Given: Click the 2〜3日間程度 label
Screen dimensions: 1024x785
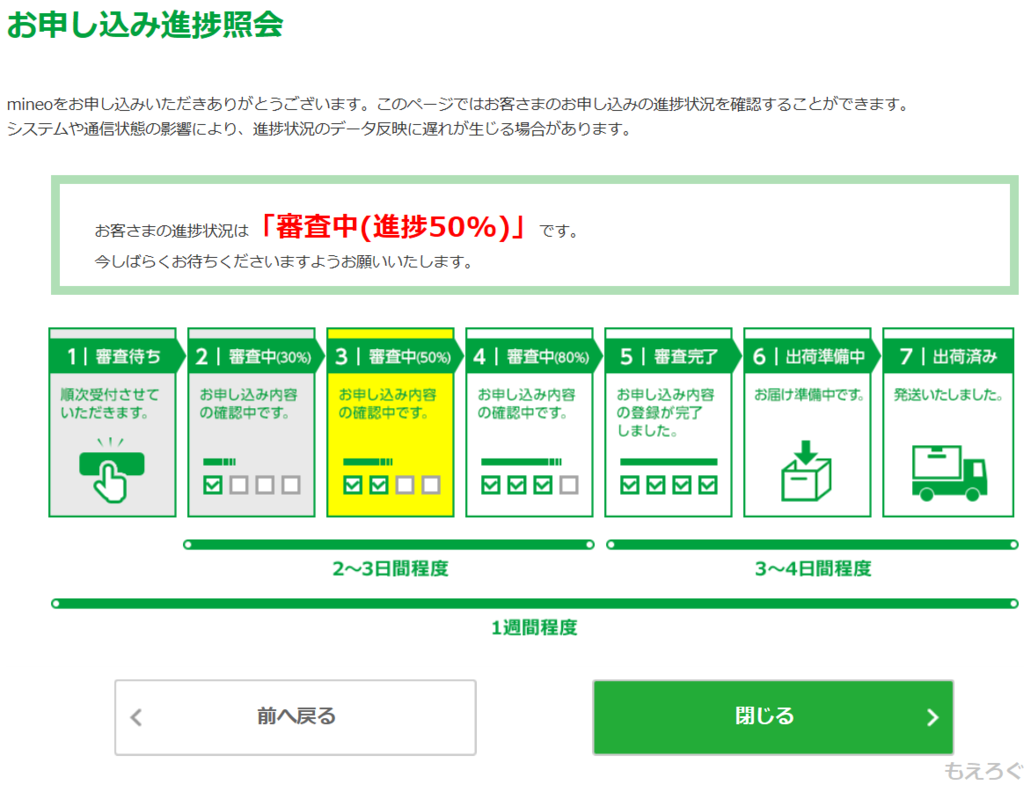Looking at the screenshot, I should coord(391,569).
